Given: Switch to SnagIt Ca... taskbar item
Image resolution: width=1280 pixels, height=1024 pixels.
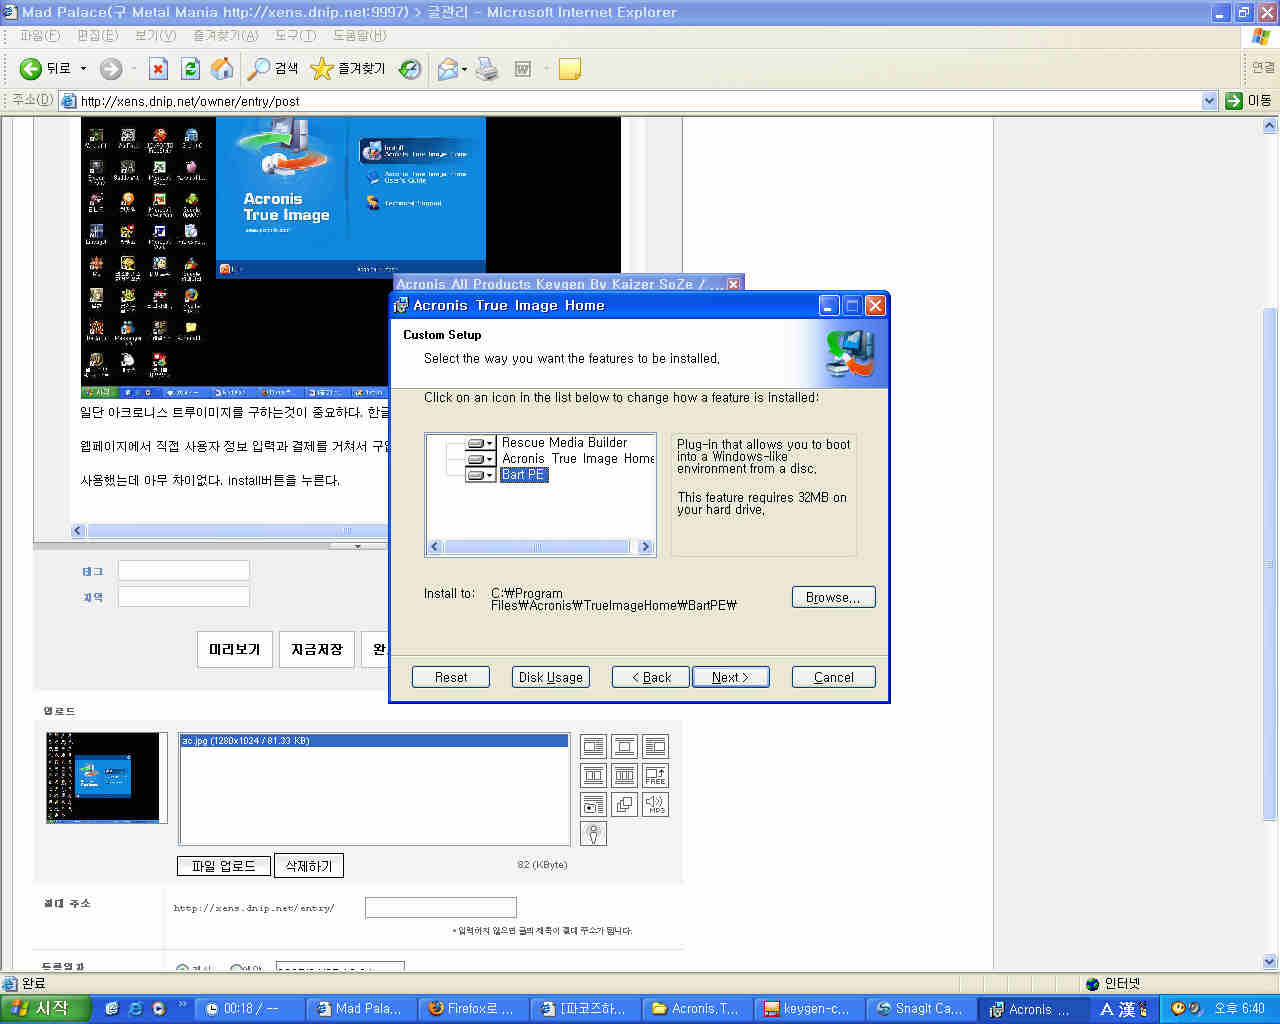Looking at the screenshot, I should tap(920, 1009).
